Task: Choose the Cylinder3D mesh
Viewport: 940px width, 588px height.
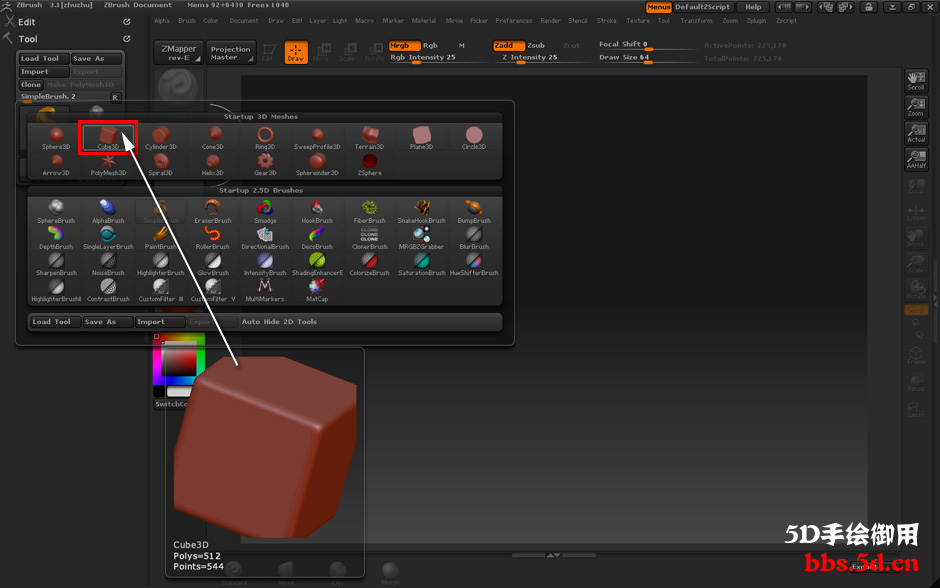Action: [x=161, y=138]
